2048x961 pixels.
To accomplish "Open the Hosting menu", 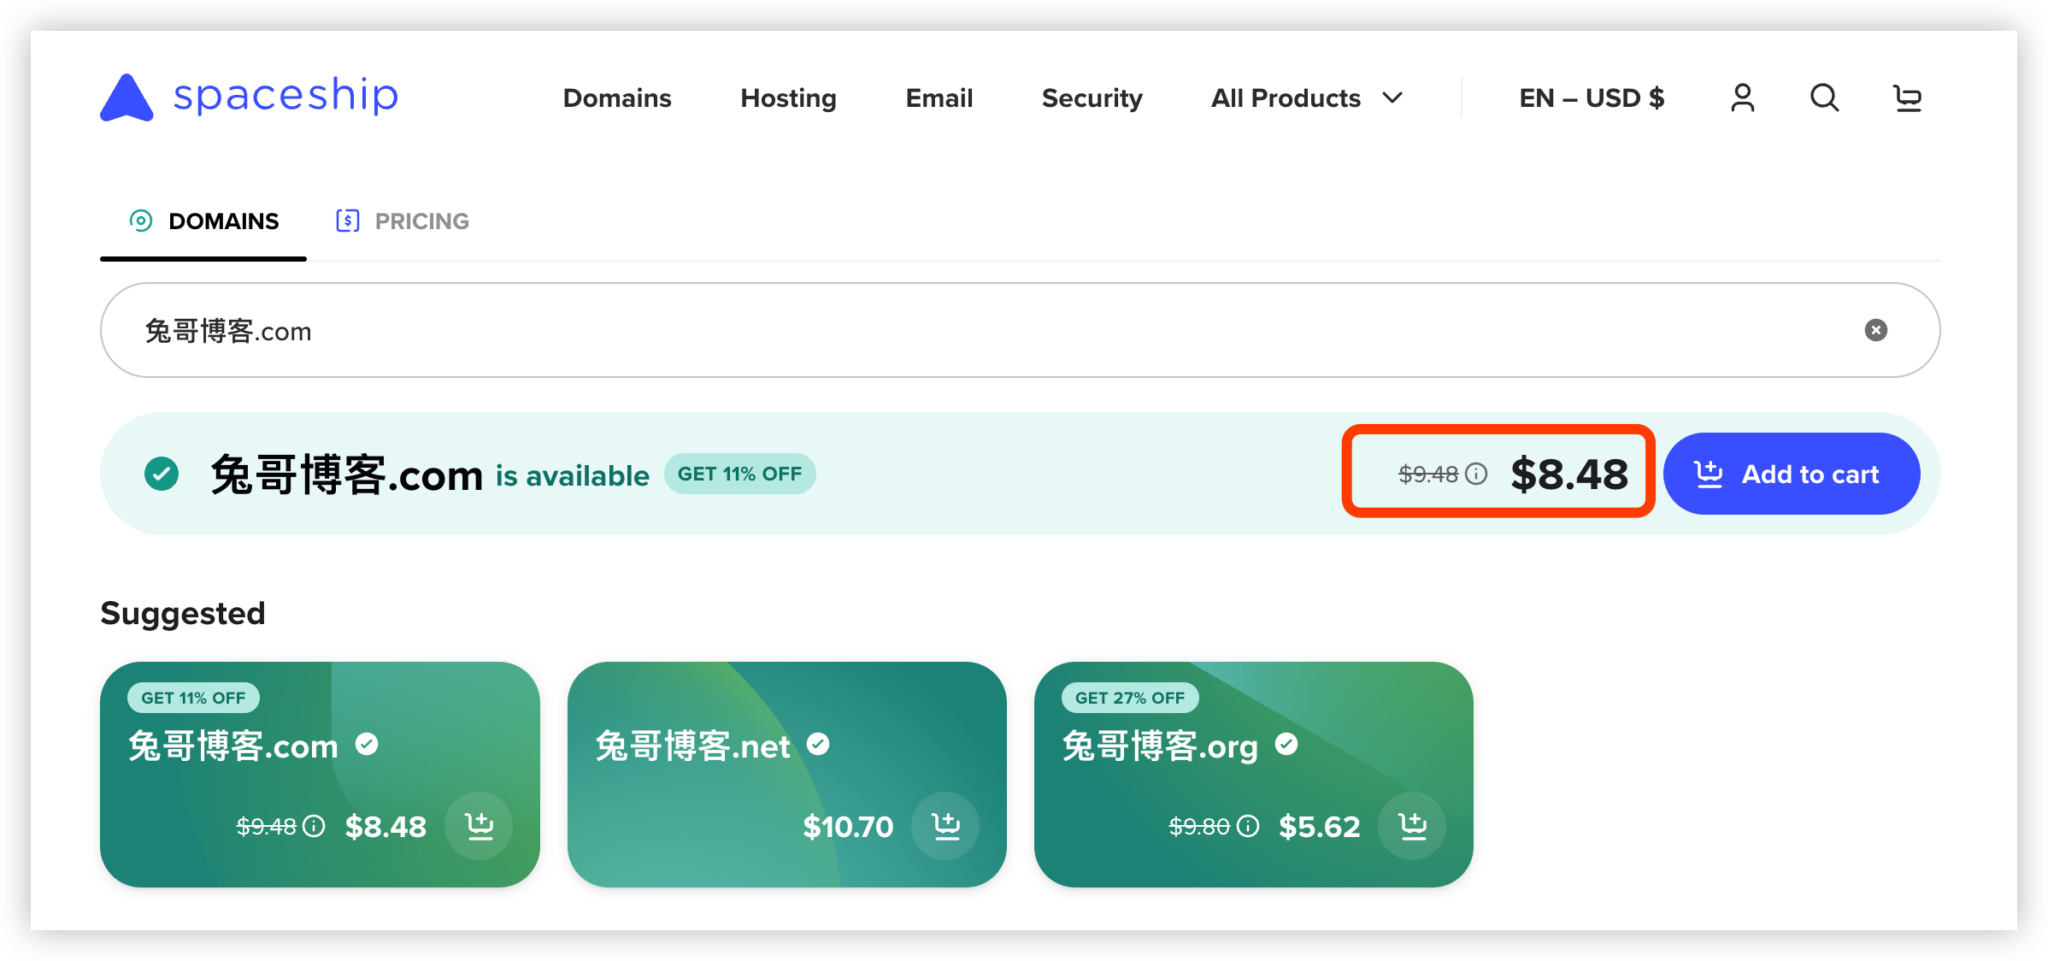I will [788, 98].
